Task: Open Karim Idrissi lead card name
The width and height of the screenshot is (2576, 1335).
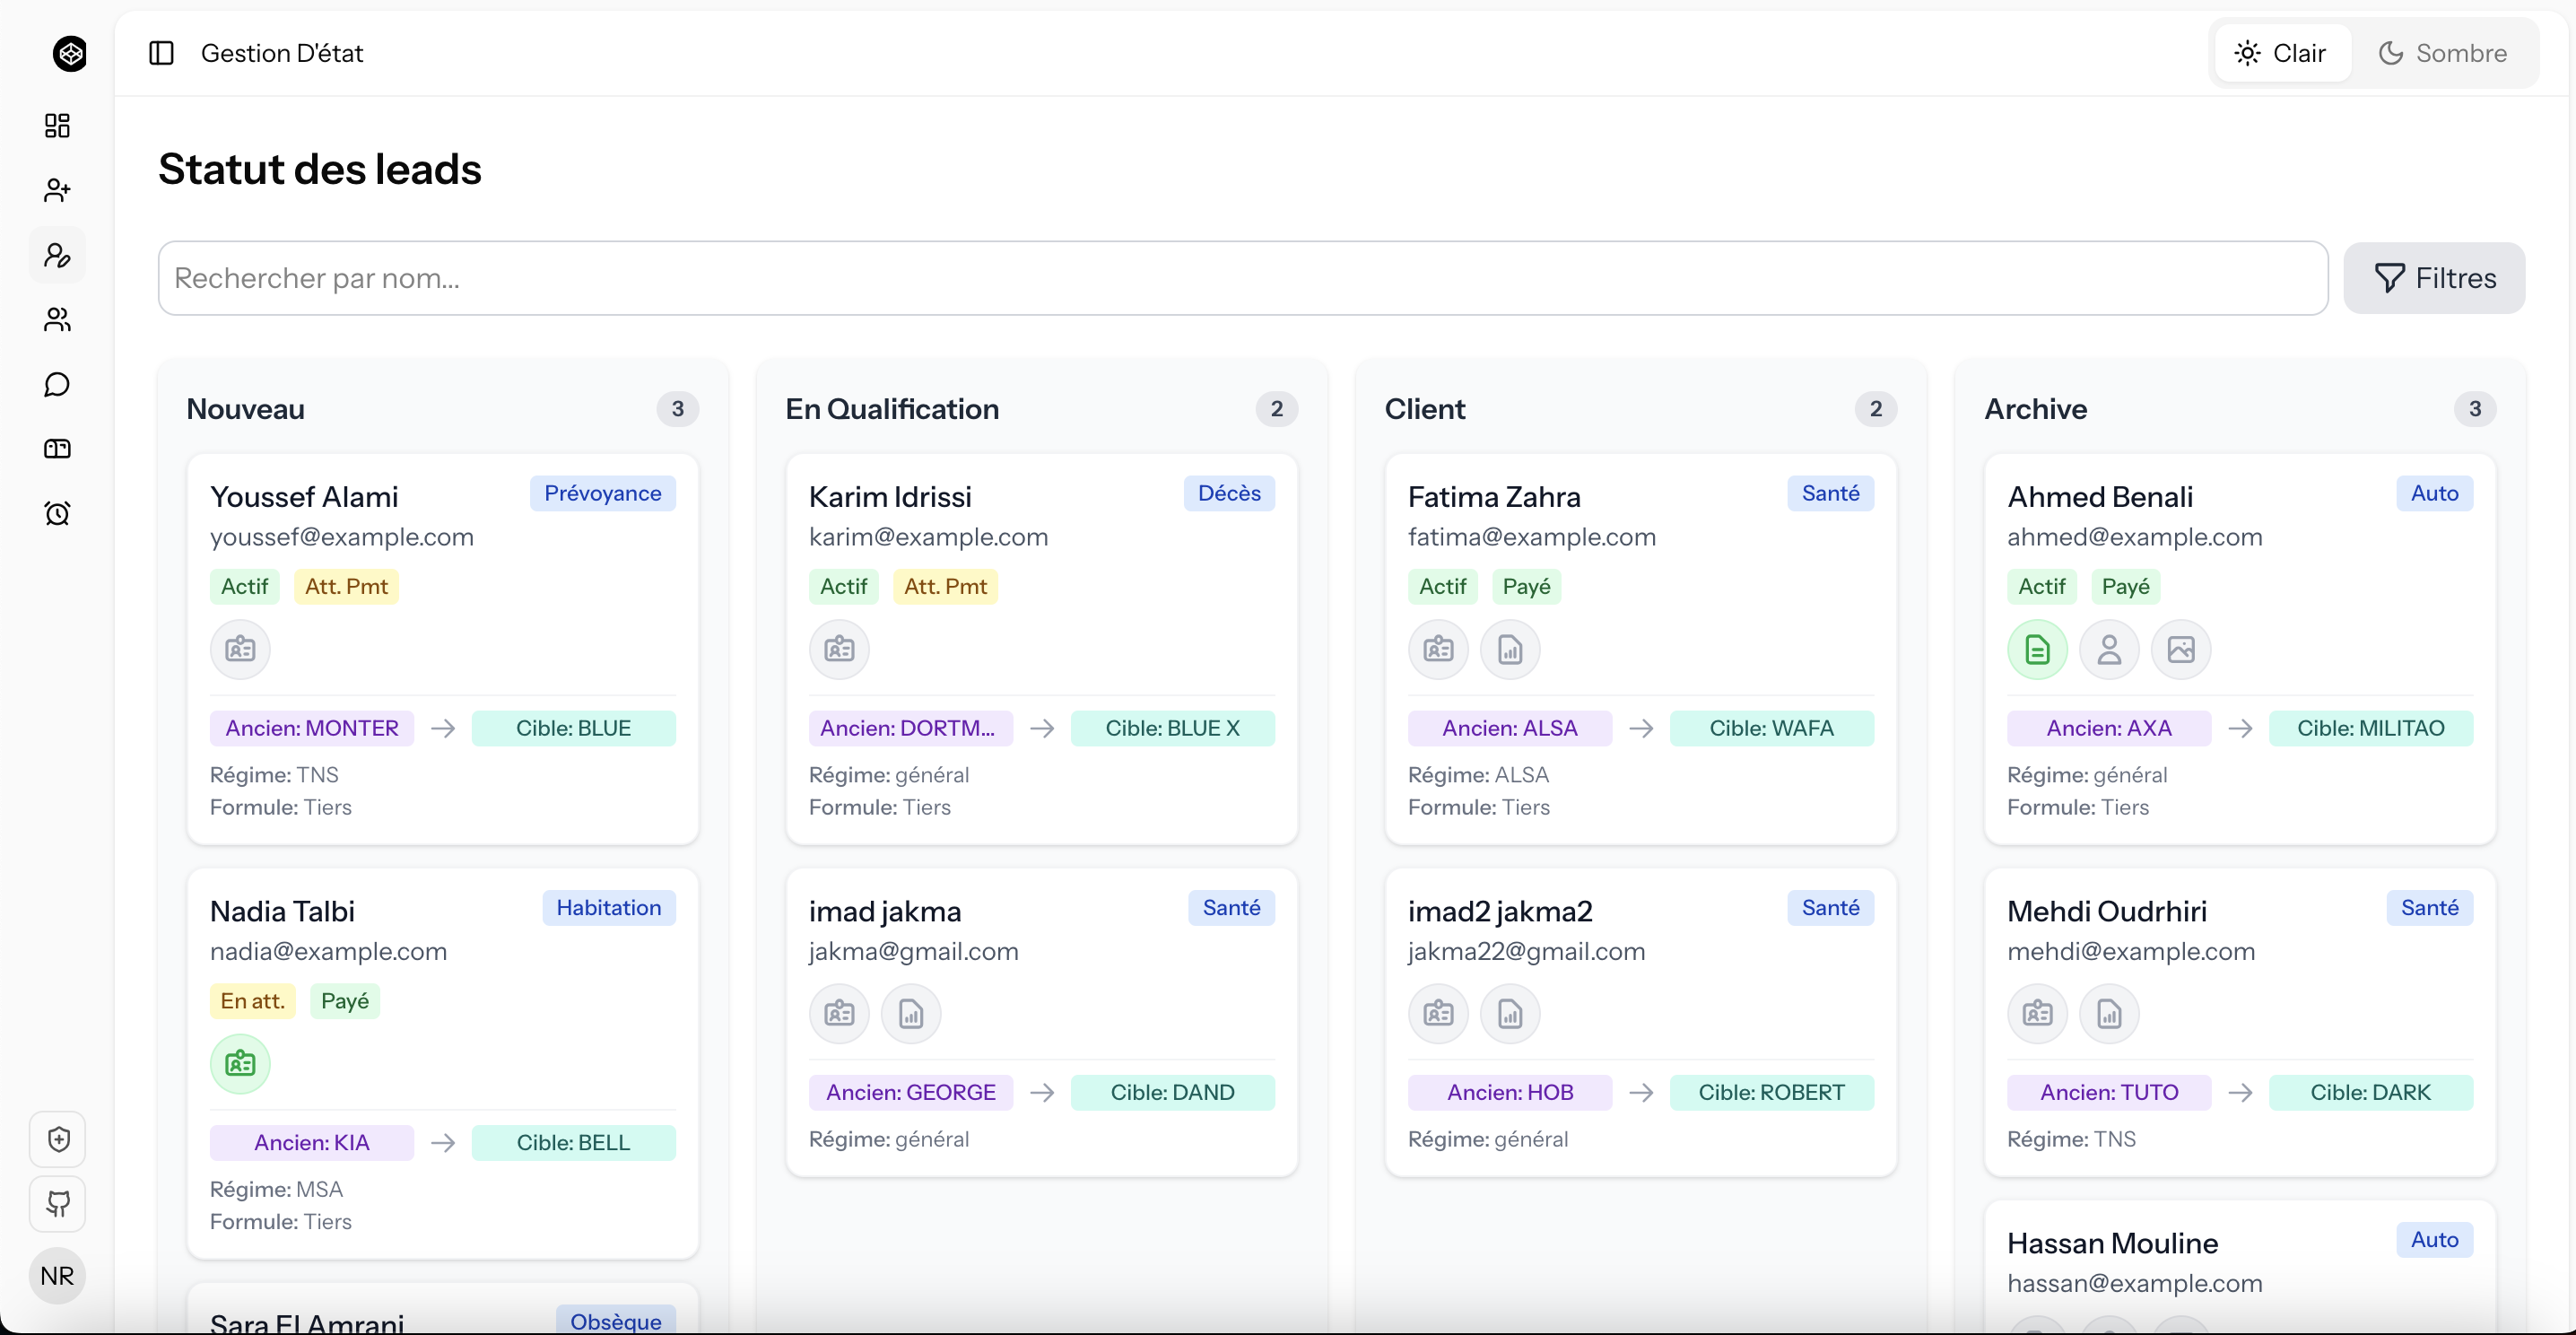Action: (x=889, y=497)
